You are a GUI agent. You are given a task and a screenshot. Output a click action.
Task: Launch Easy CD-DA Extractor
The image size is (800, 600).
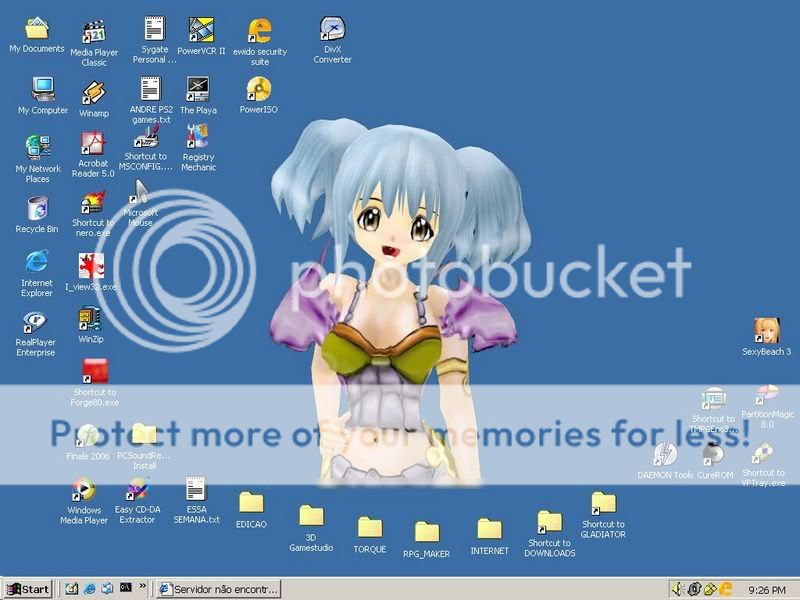point(135,490)
